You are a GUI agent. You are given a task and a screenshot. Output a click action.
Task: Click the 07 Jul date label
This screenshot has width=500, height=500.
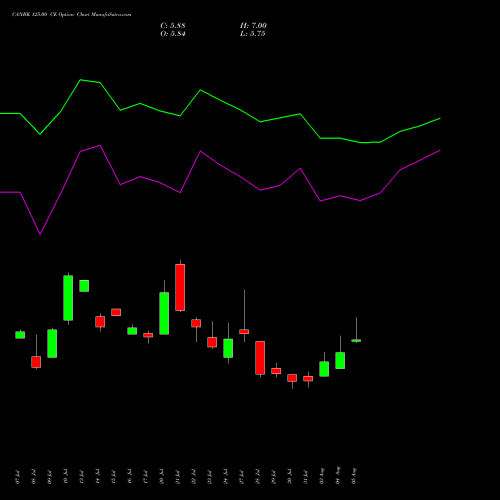point(17,477)
